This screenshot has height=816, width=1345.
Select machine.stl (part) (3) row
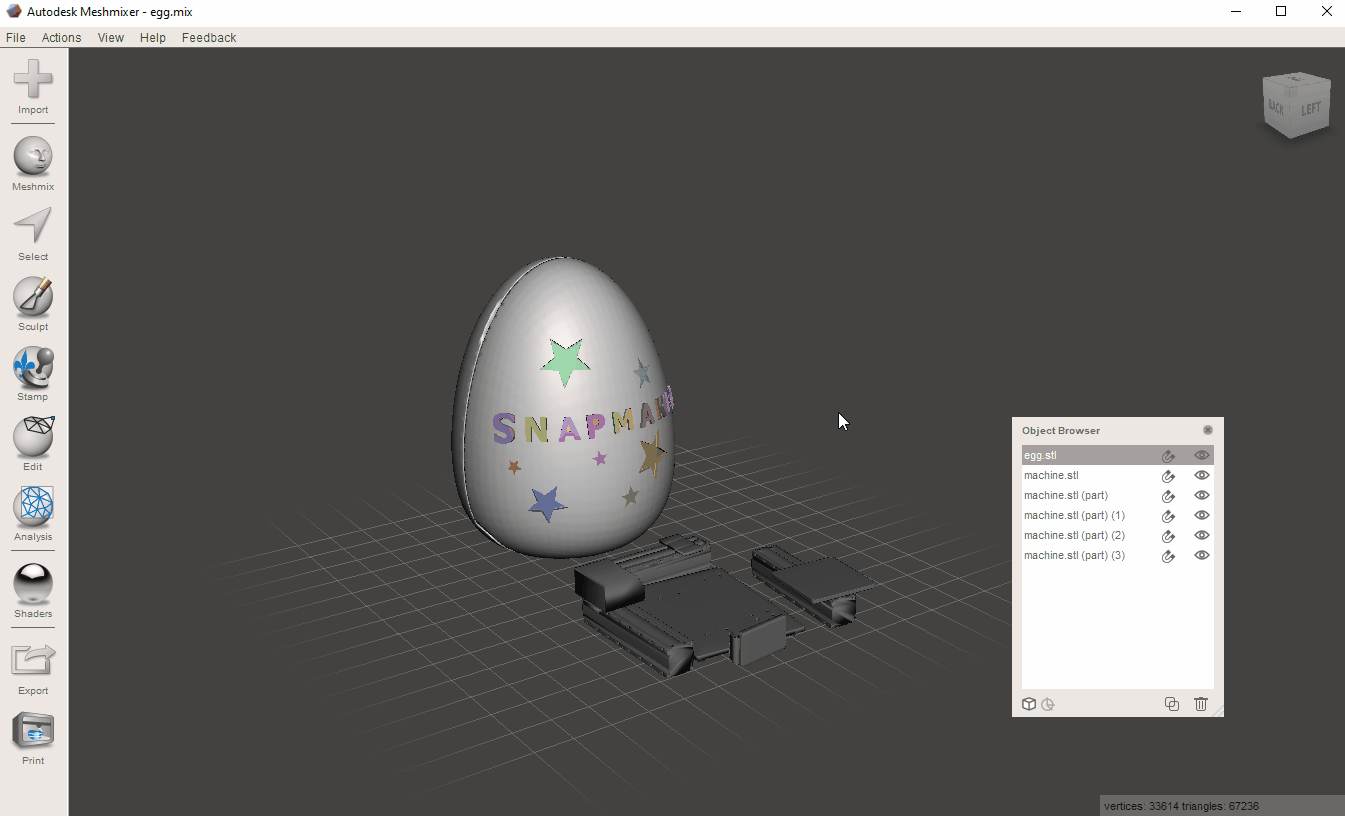pyautogui.click(x=1118, y=556)
